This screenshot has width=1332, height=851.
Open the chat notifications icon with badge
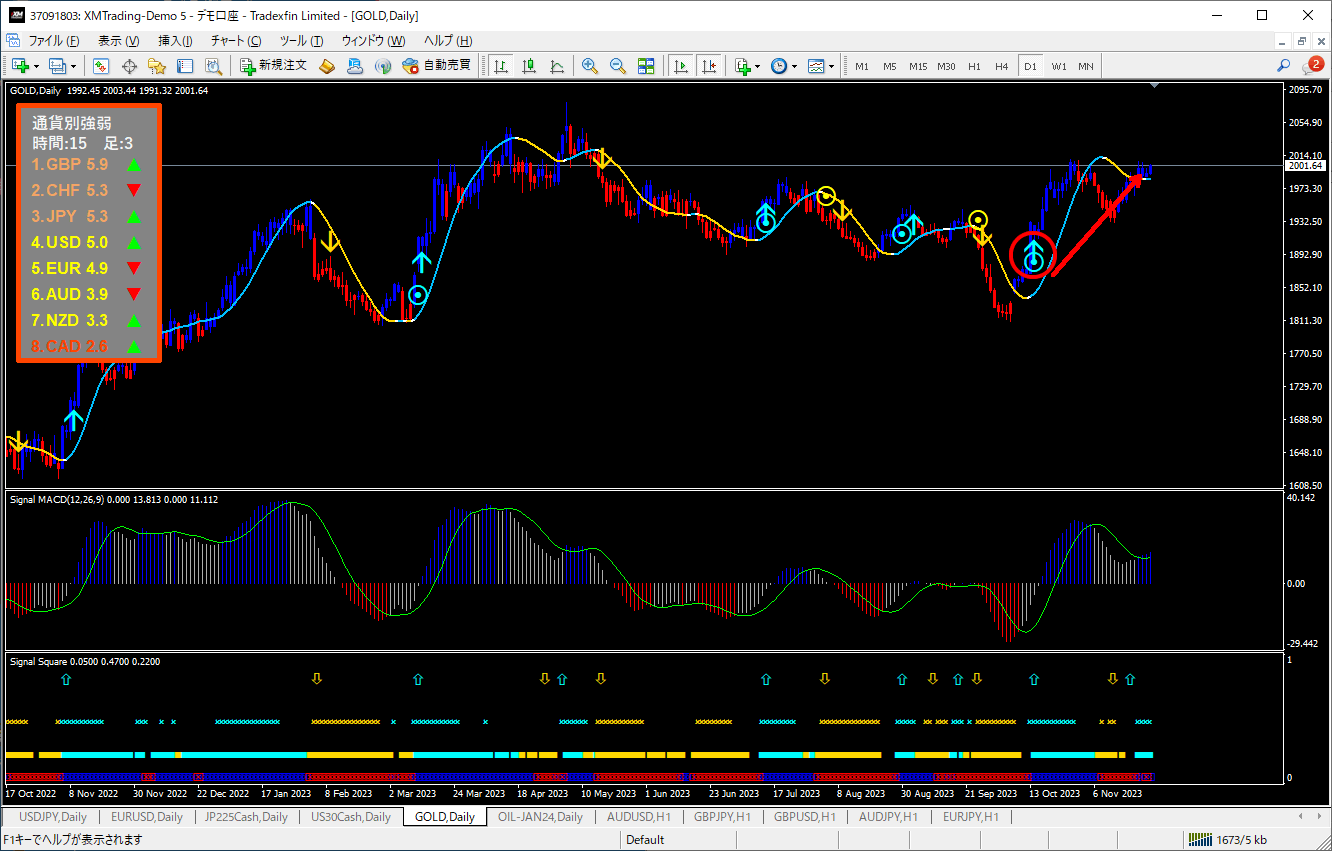[1312, 66]
